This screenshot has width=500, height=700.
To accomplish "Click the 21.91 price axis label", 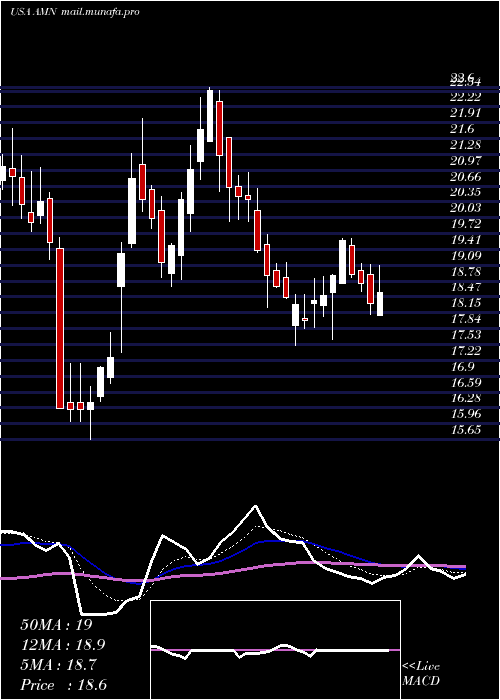I will [465, 113].
